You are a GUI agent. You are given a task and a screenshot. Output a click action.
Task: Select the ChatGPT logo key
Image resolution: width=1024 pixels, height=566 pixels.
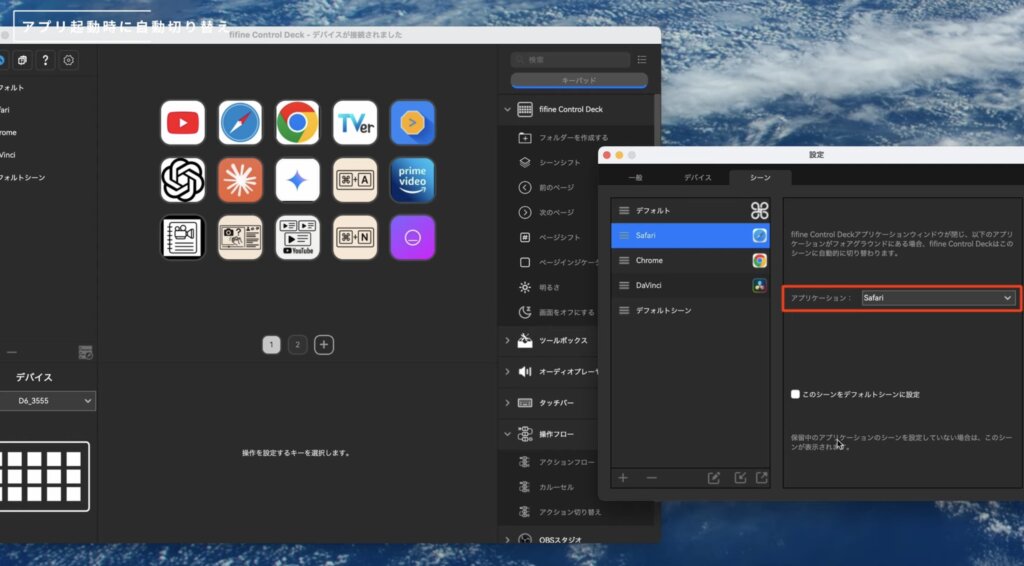point(183,180)
